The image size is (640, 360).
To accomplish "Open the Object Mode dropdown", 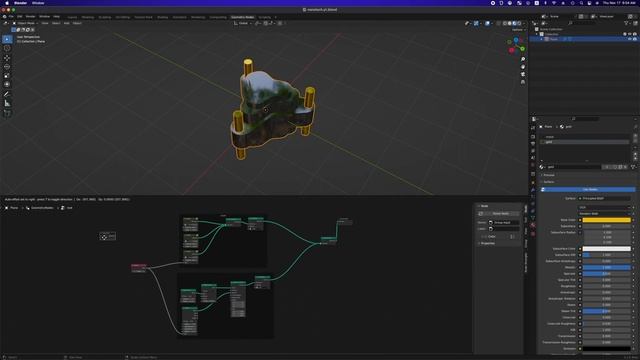I will [x=25, y=23].
